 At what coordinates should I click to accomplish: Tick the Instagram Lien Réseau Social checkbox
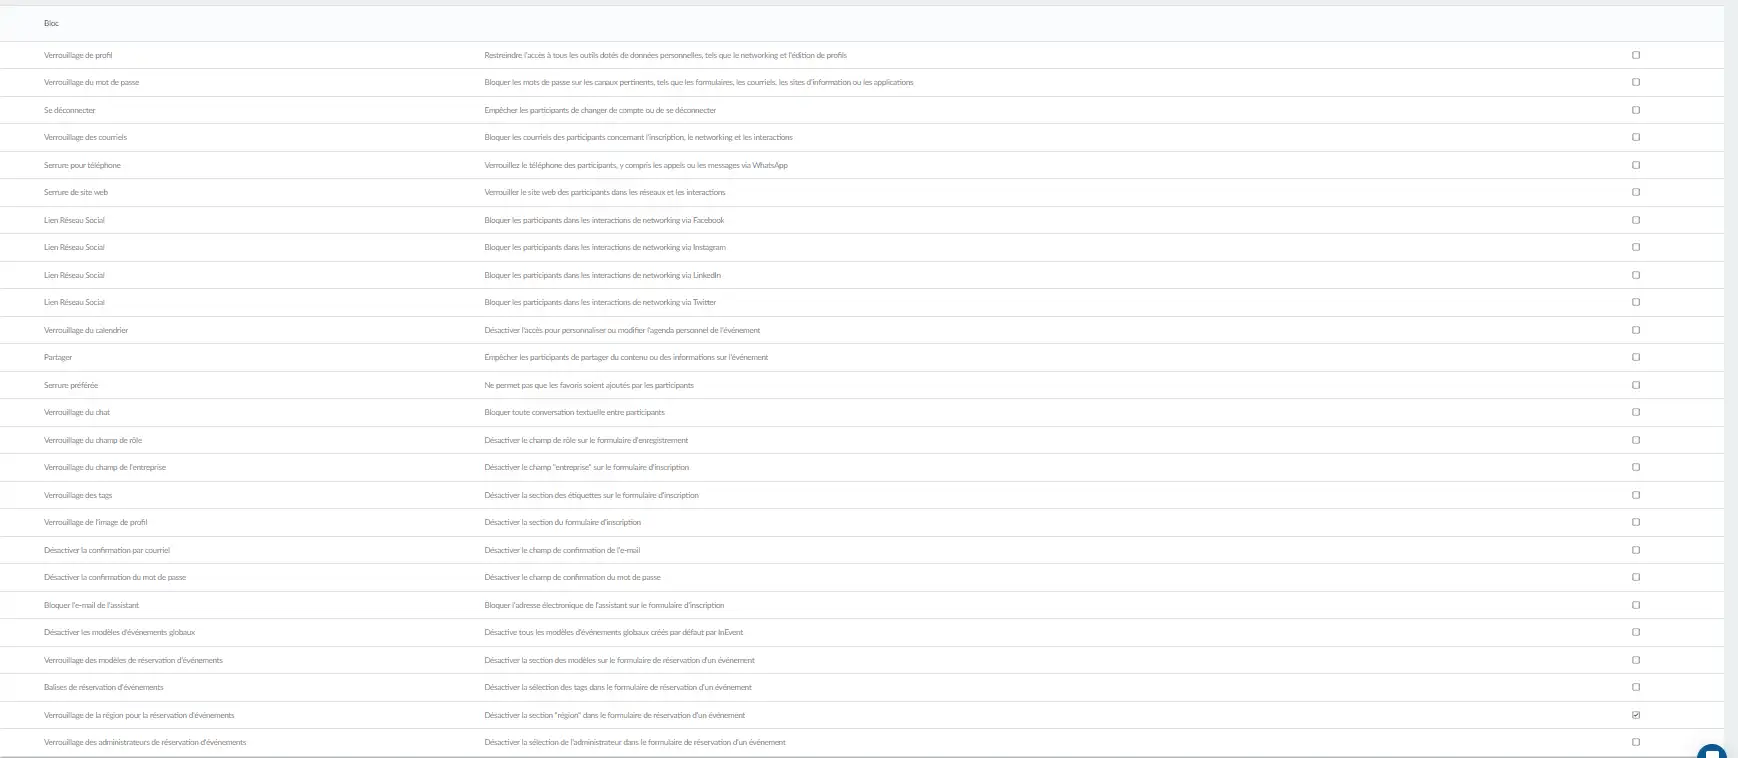1636,247
